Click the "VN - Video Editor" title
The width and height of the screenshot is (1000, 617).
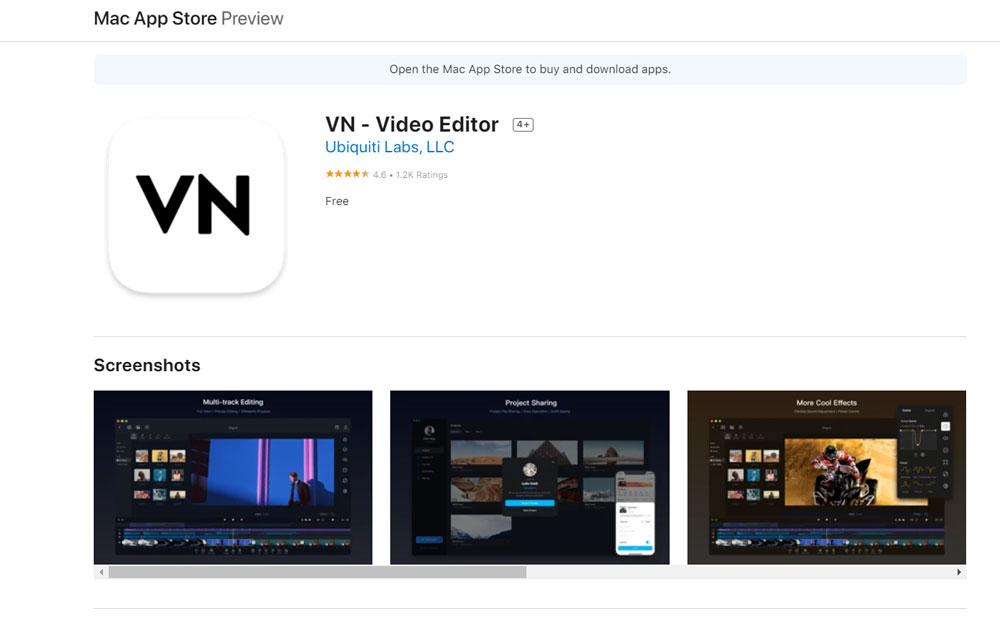click(x=412, y=124)
